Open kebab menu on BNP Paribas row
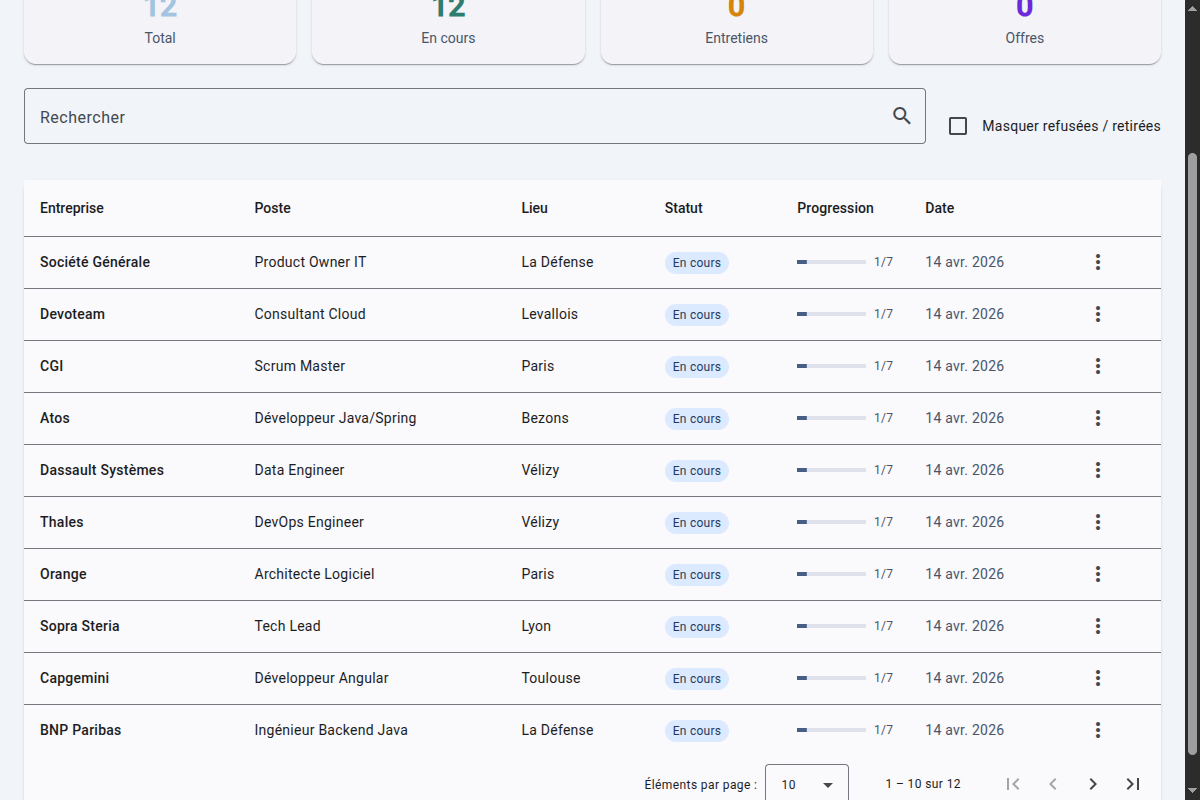The image size is (1200, 800). pos(1097,730)
